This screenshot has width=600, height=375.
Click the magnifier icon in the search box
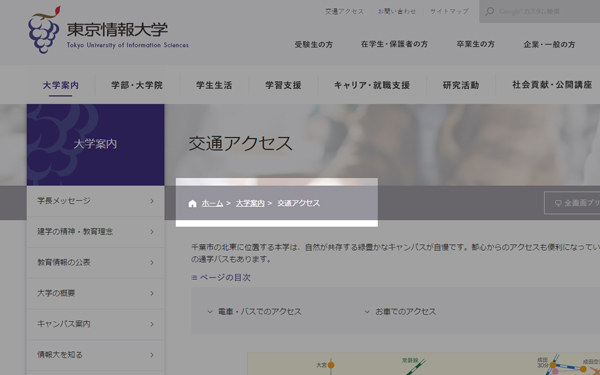coord(489,11)
